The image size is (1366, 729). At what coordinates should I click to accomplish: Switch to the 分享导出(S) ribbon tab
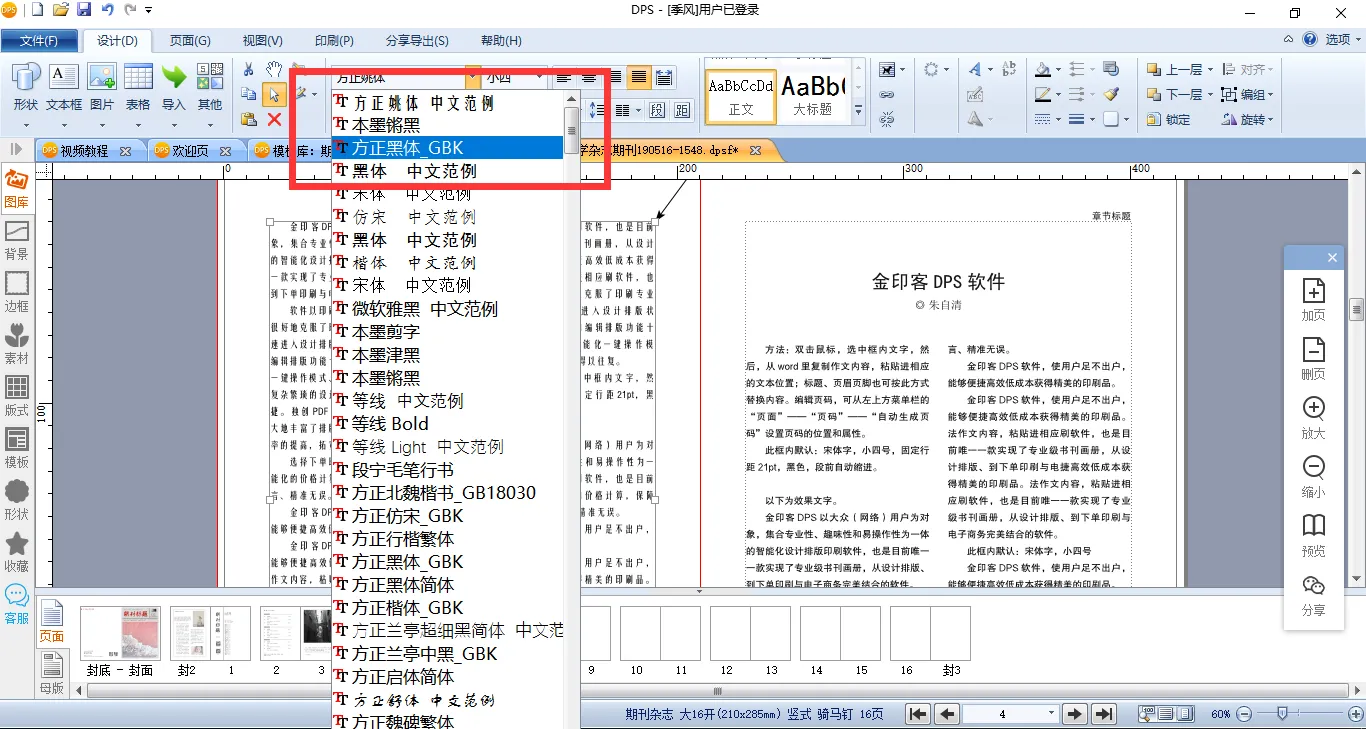tap(417, 41)
